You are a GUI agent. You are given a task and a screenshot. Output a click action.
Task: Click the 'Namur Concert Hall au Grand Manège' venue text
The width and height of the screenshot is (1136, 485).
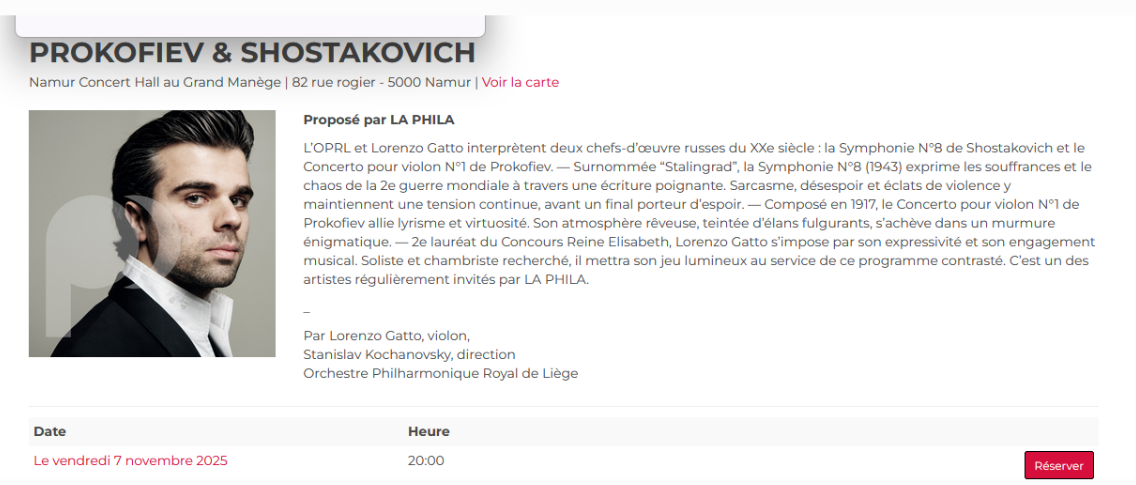point(155,82)
